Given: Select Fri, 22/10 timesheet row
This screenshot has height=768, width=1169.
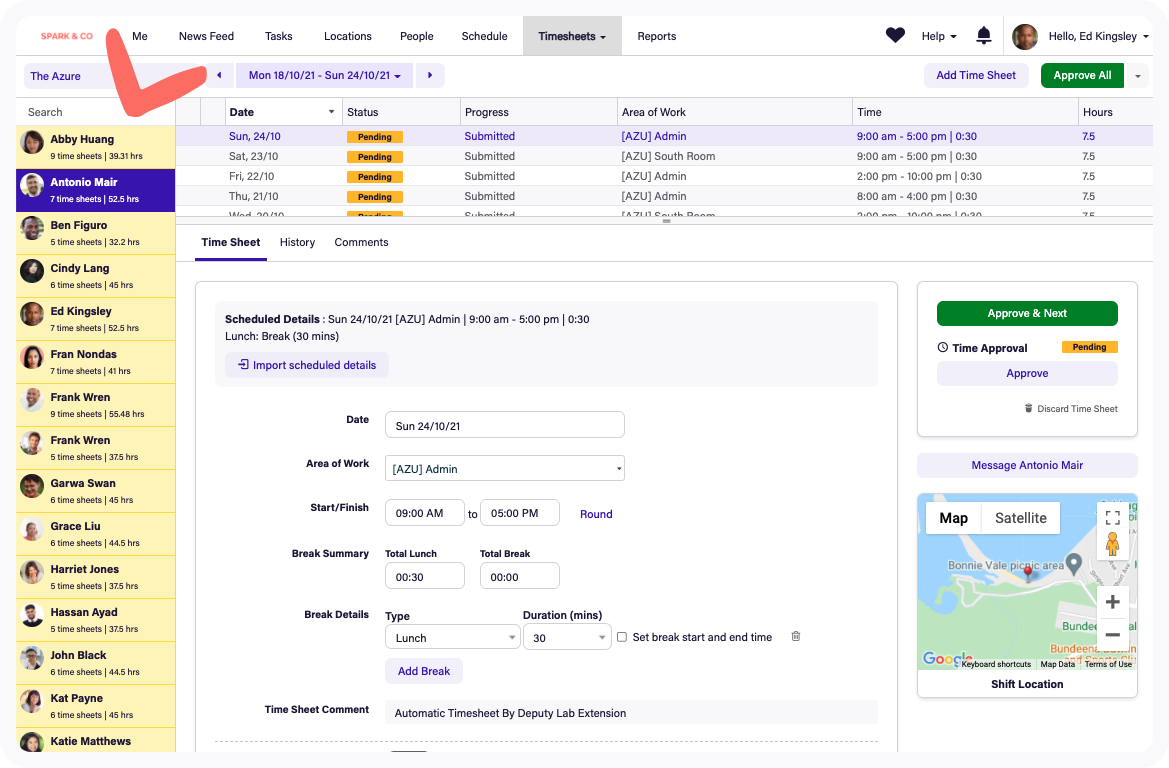Looking at the screenshot, I should 664,177.
